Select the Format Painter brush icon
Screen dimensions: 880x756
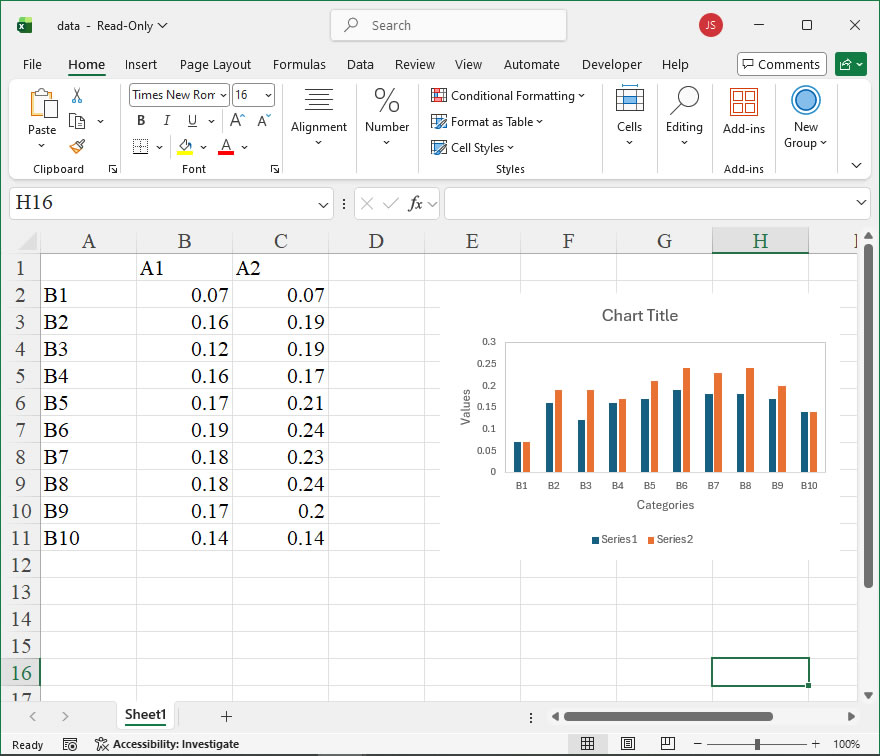77,146
